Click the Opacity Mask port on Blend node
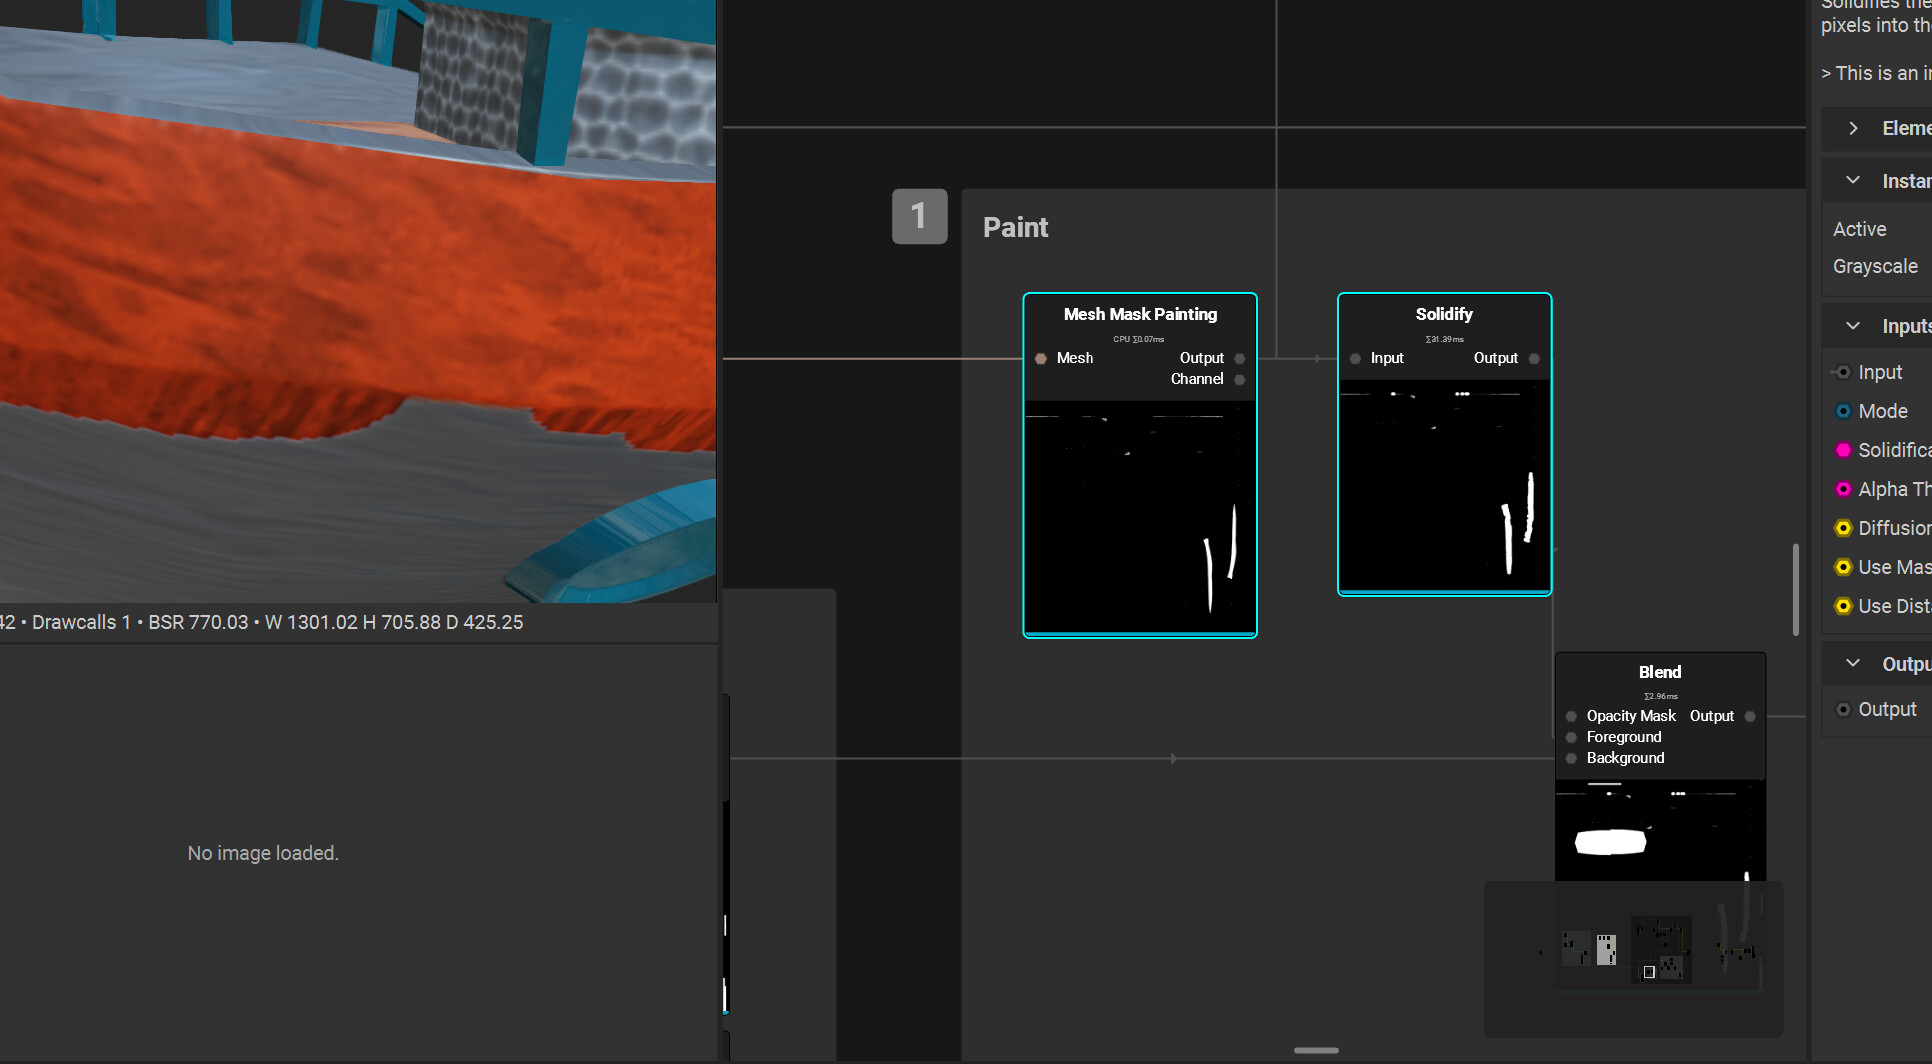The height and width of the screenshot is (1064, 1932). point(1571,716)
